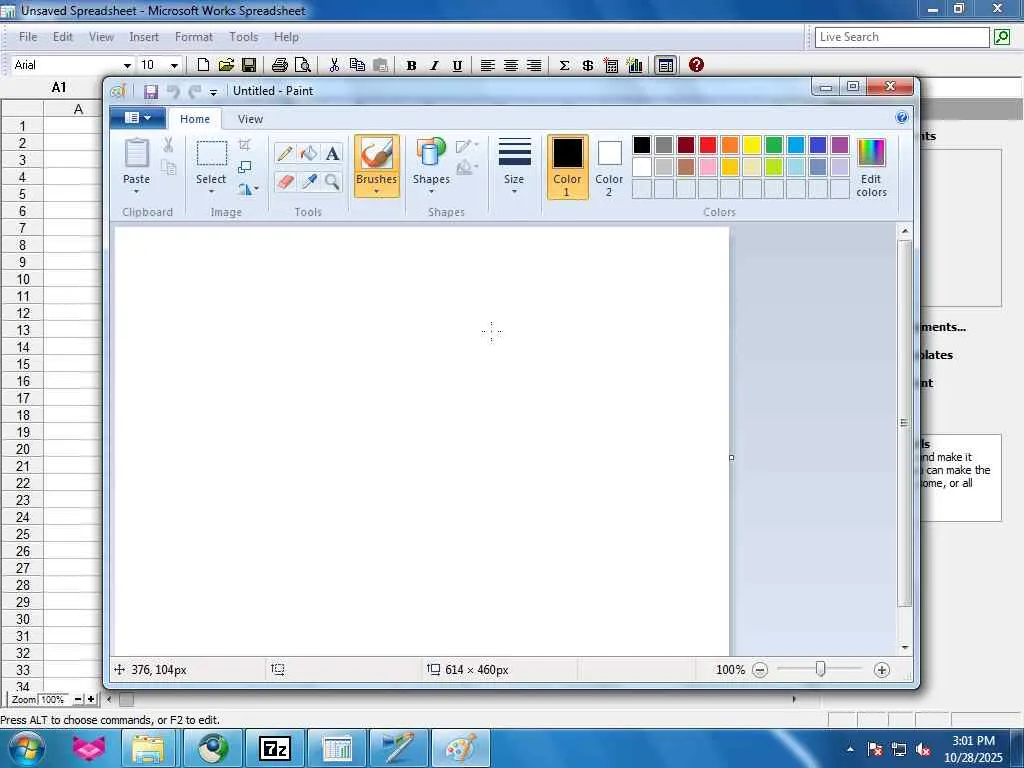Click the Open folder icon in Works toolbar
1024x768 pixels.
tap(226, 65)
